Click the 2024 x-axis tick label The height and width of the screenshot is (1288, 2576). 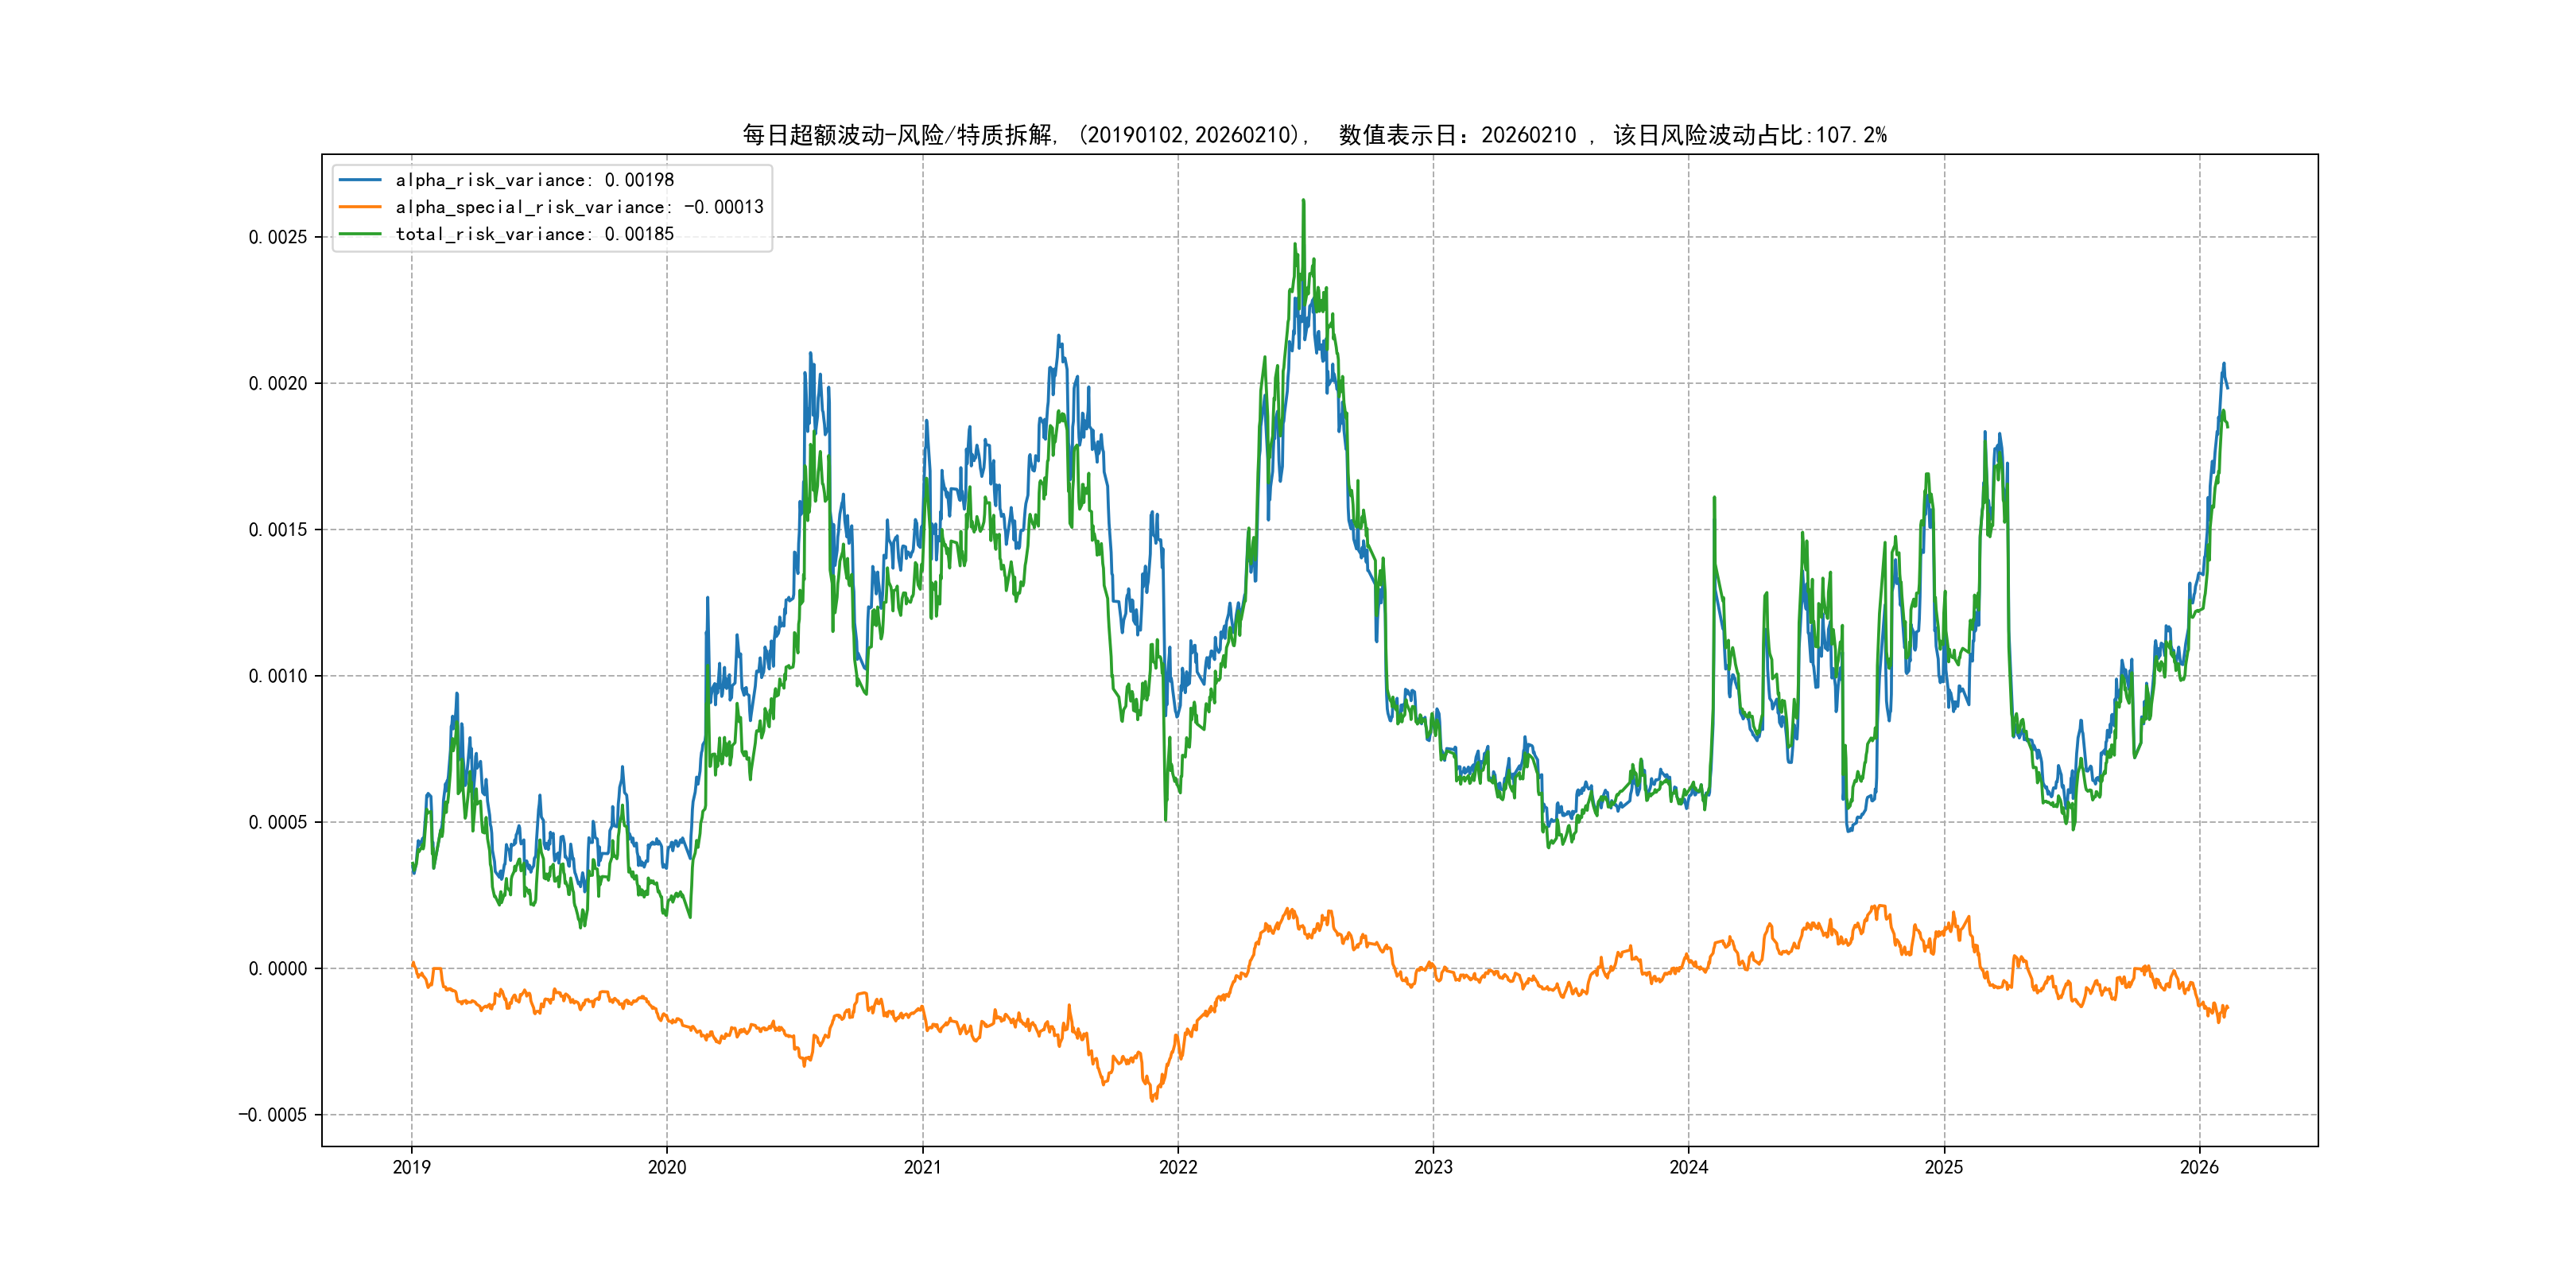coord(1689,1167)
